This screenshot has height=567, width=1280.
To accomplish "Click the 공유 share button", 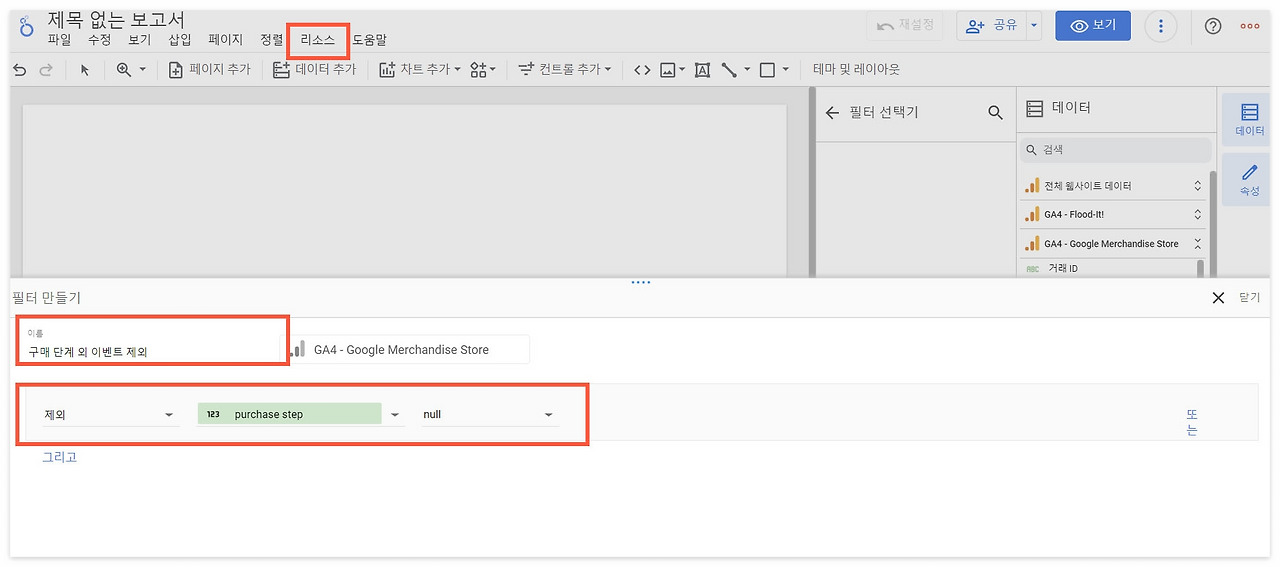I will pos(991,26).
